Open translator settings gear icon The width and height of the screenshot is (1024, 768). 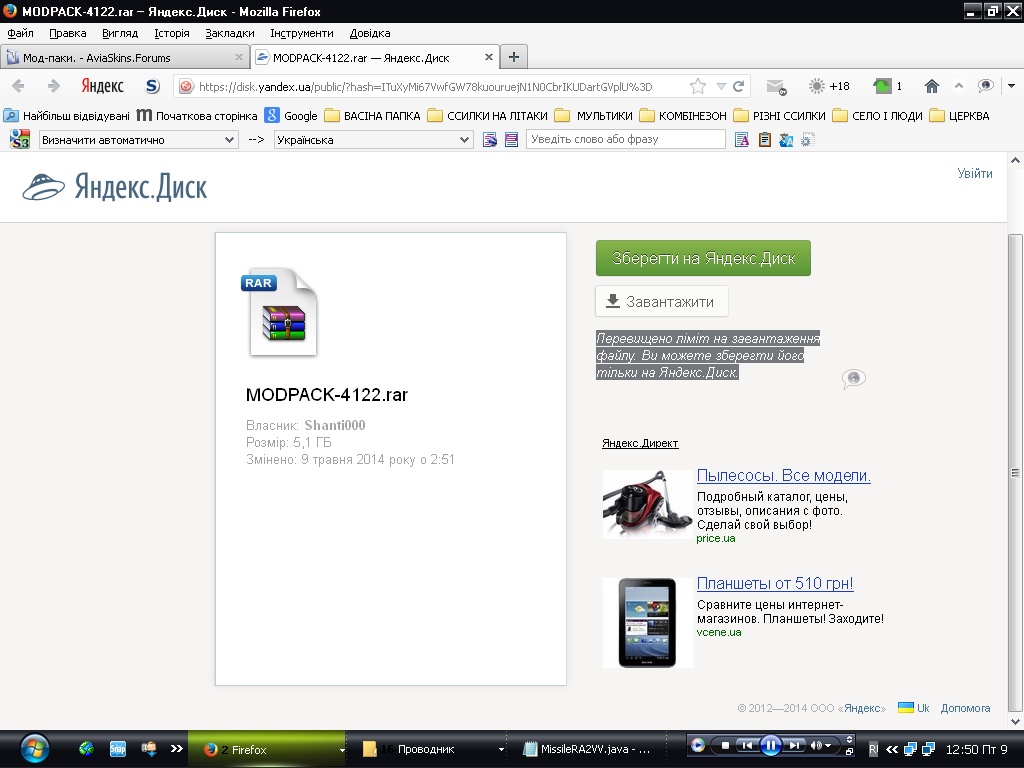pos(807,139)
